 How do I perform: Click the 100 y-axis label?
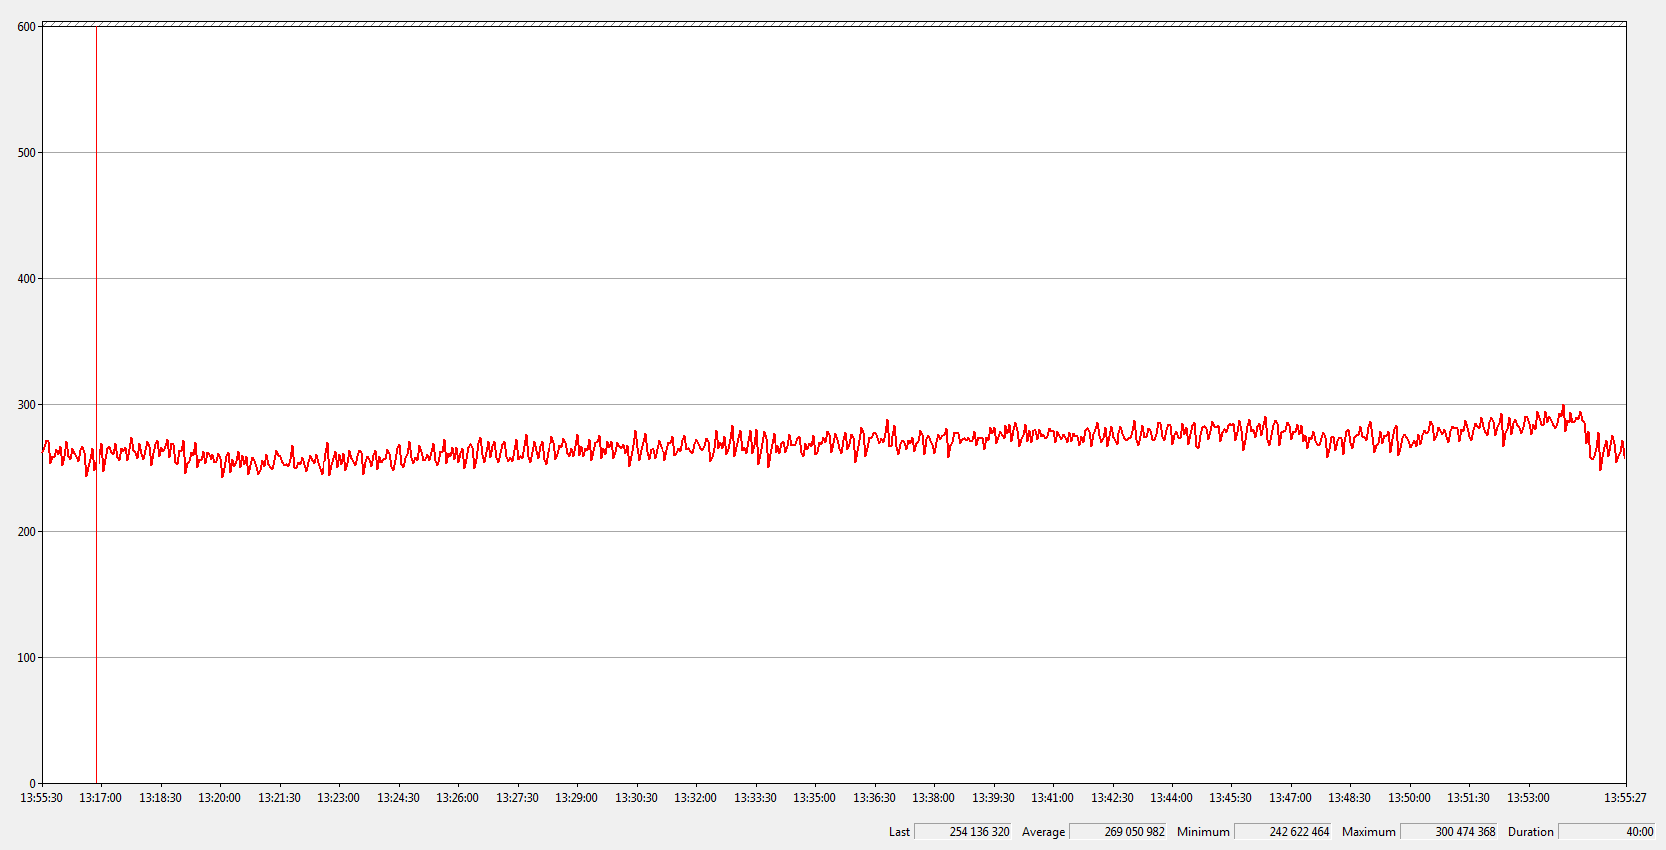pyautogui.click(x=26, y=658)
